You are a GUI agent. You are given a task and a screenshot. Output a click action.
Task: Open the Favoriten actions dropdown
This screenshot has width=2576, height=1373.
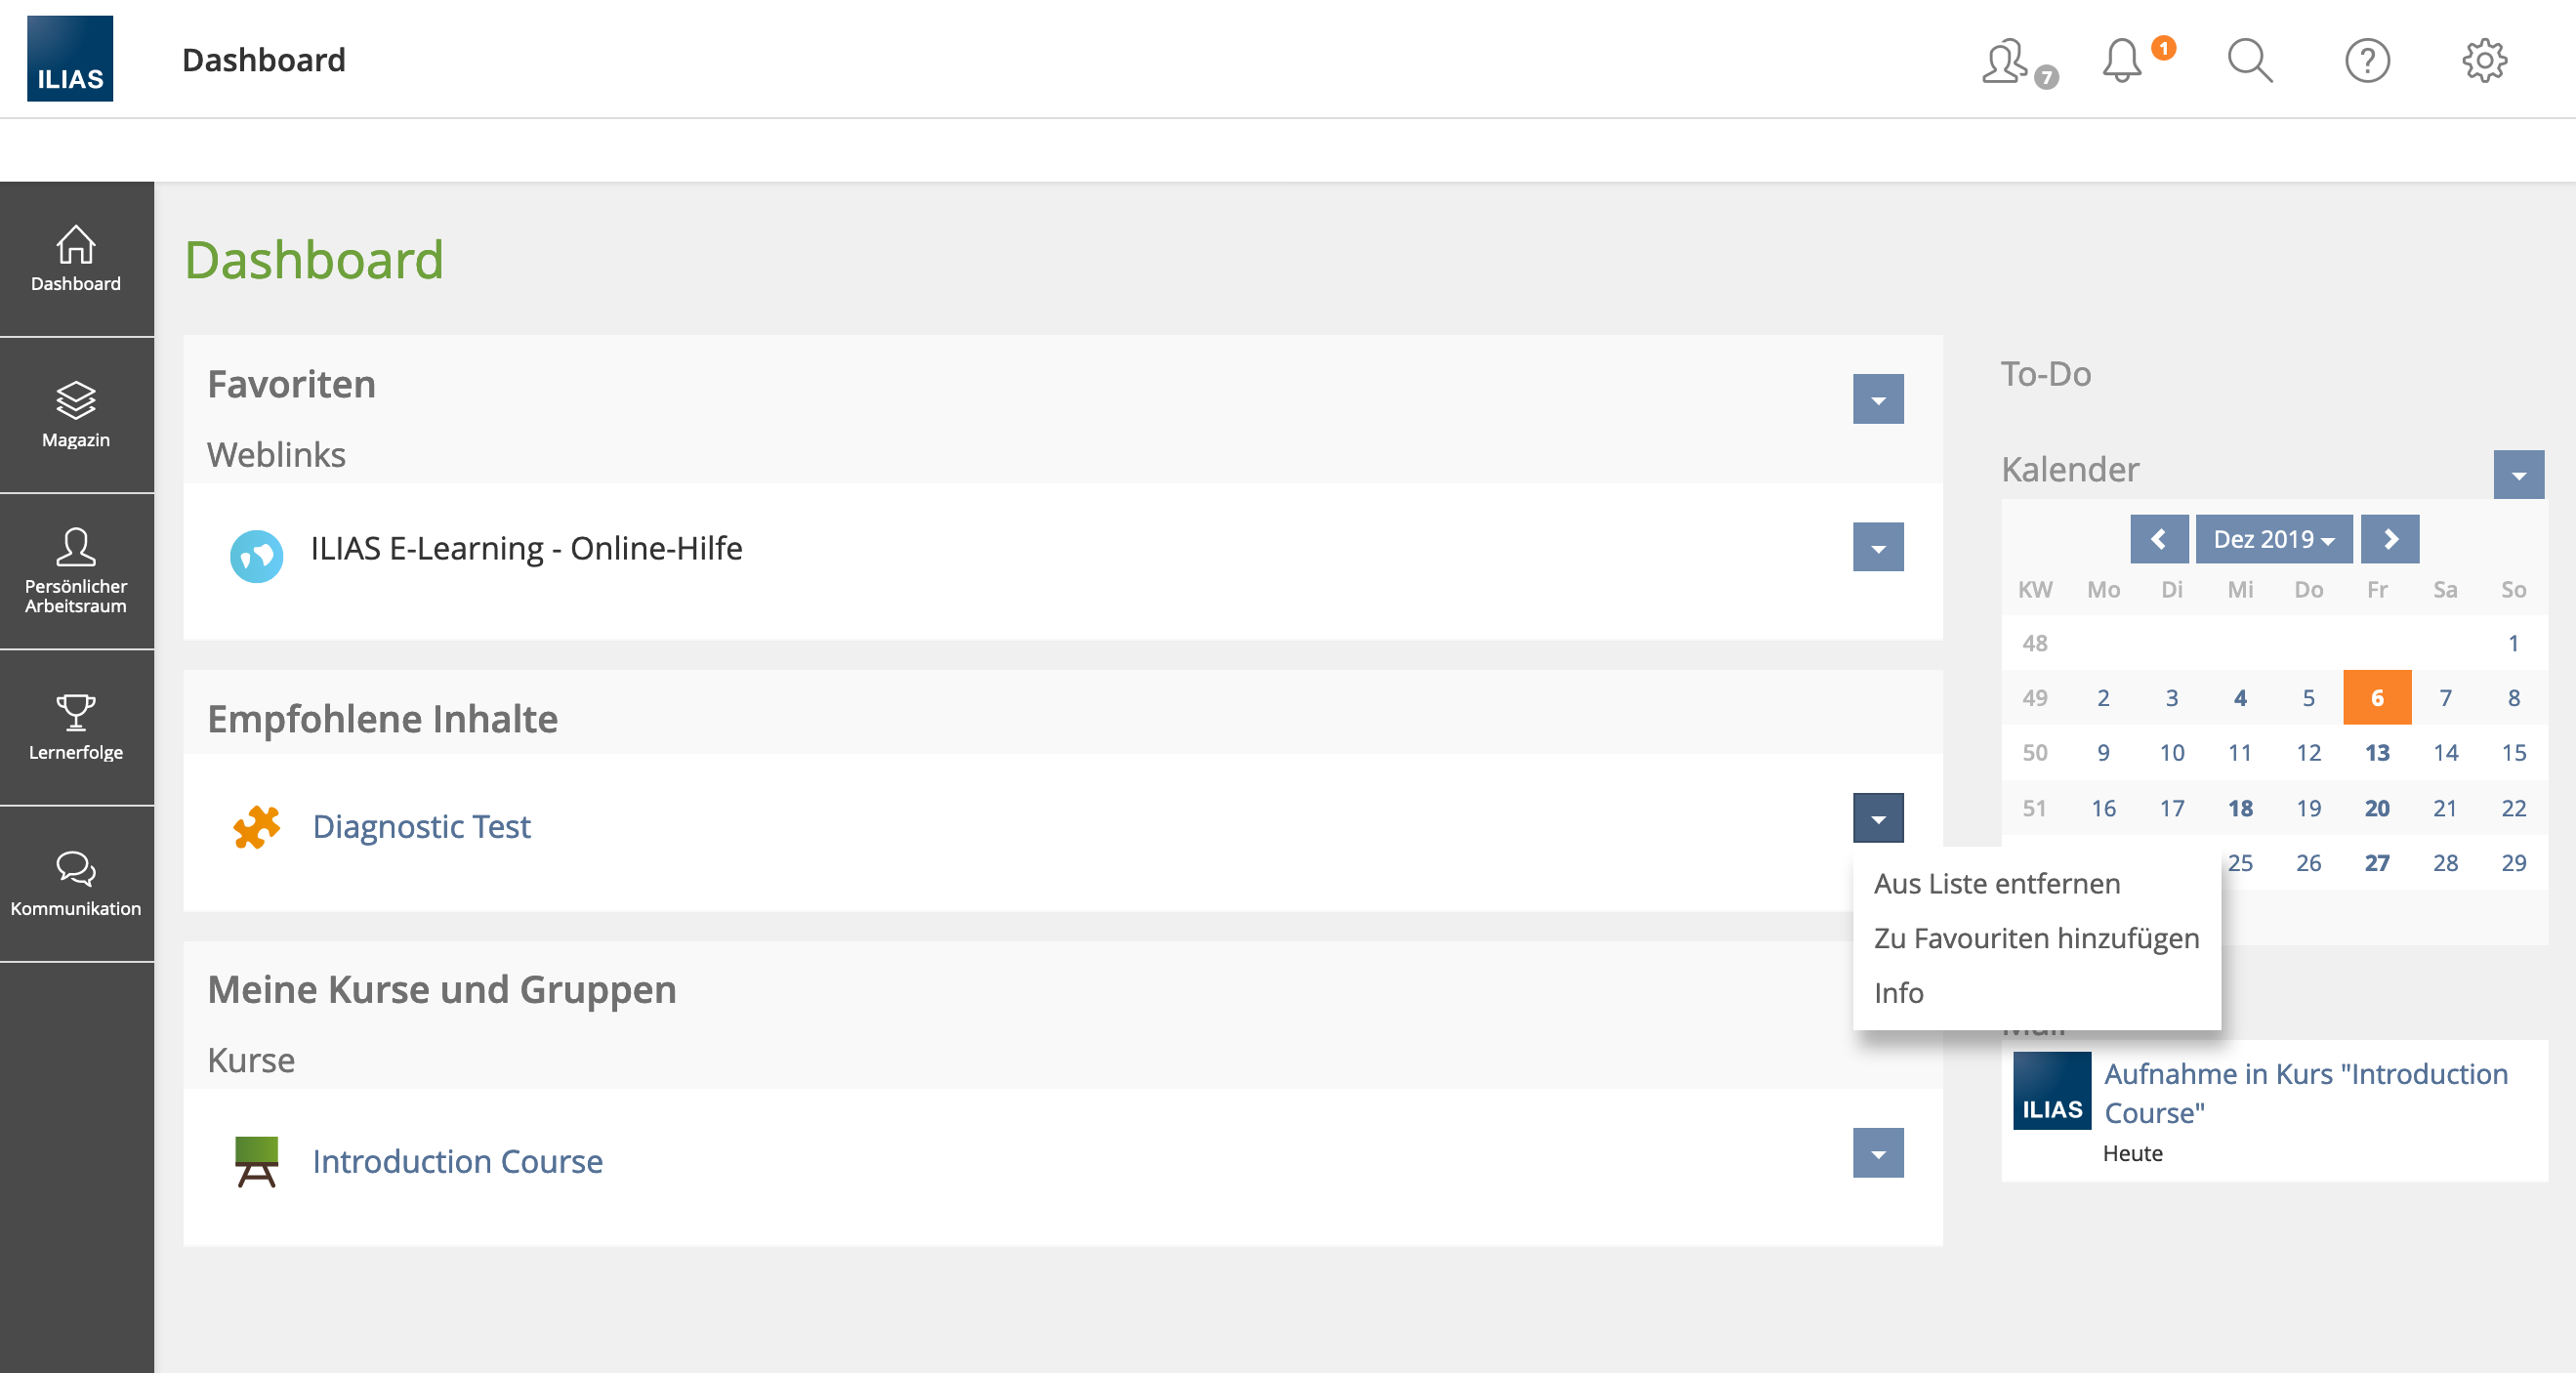pos(1879,399)
